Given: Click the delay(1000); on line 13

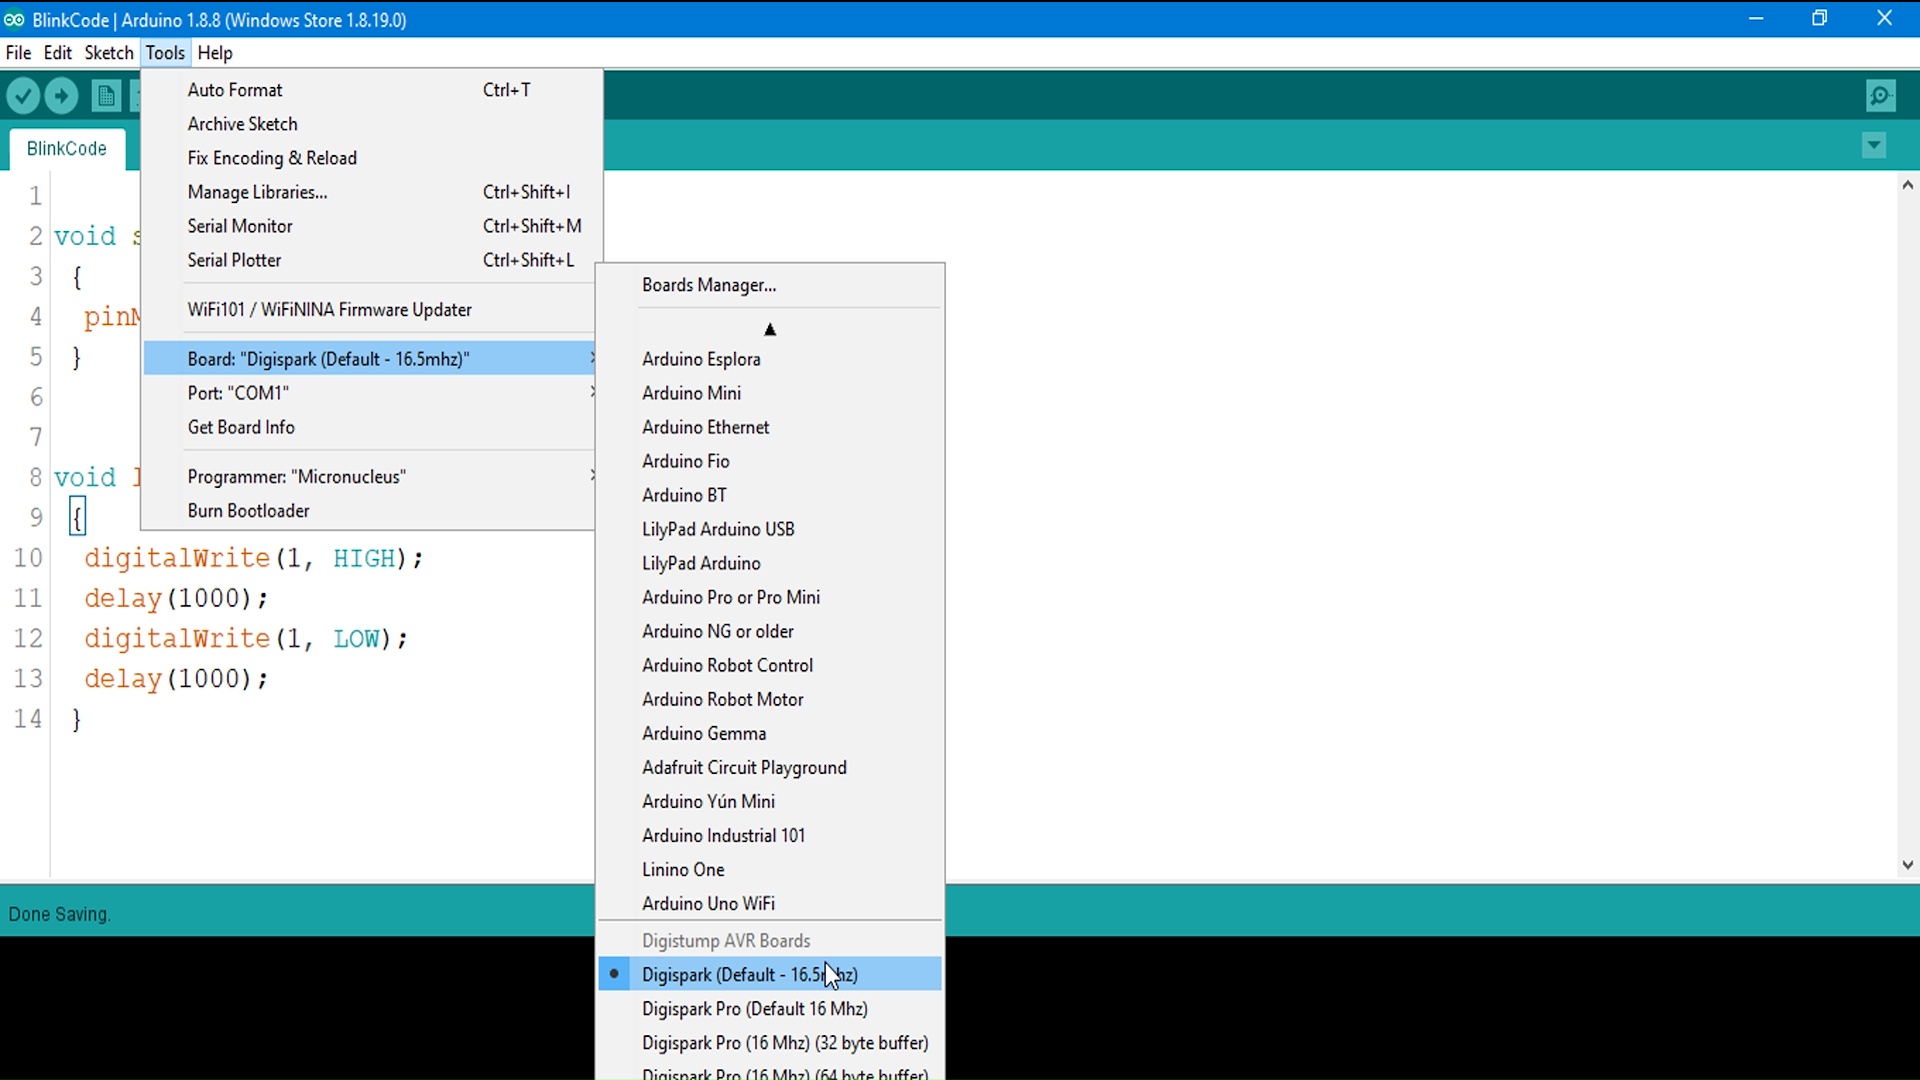Looking at the screenshot, I should coord(177,679).
